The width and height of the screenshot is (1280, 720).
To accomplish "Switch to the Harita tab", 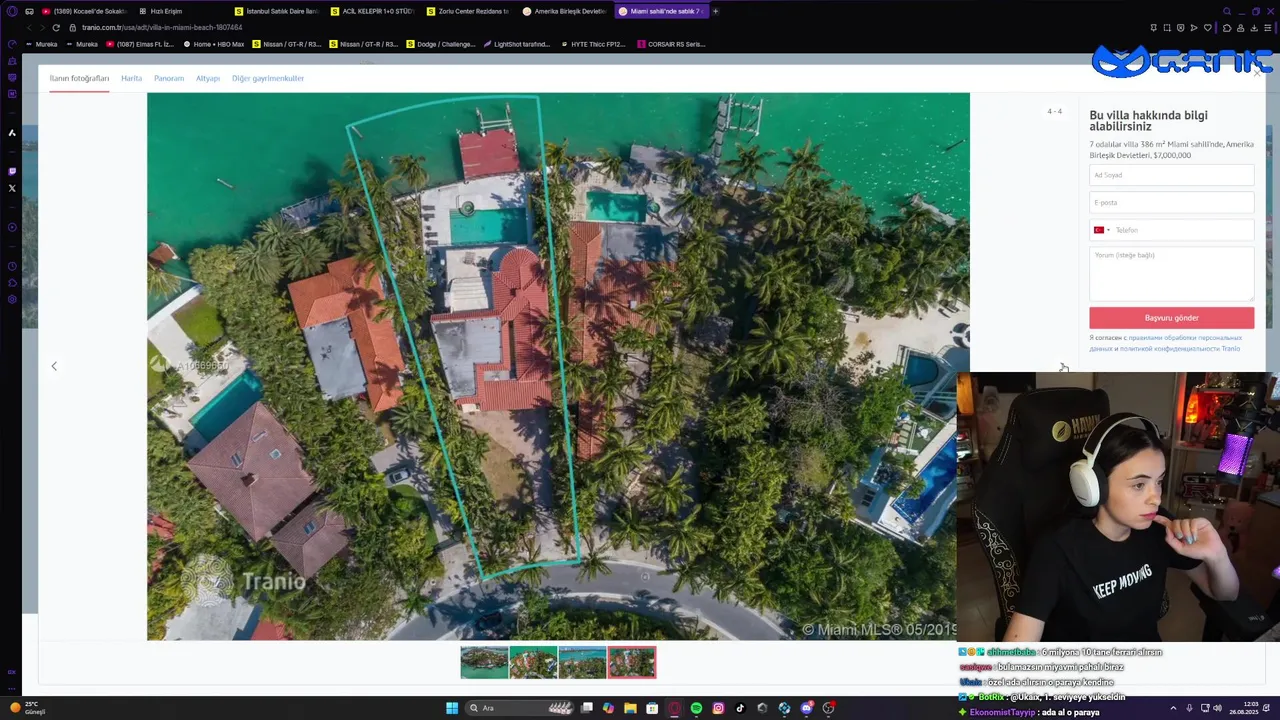I will click(x=131, y=78).
